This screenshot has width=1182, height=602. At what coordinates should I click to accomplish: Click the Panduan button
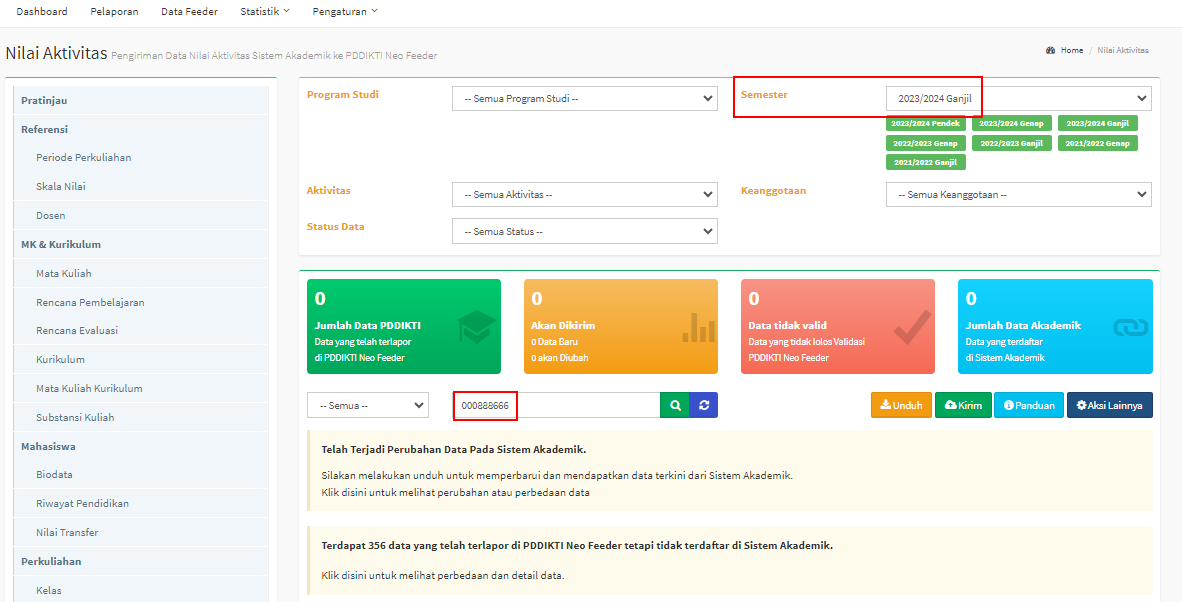1029,405
